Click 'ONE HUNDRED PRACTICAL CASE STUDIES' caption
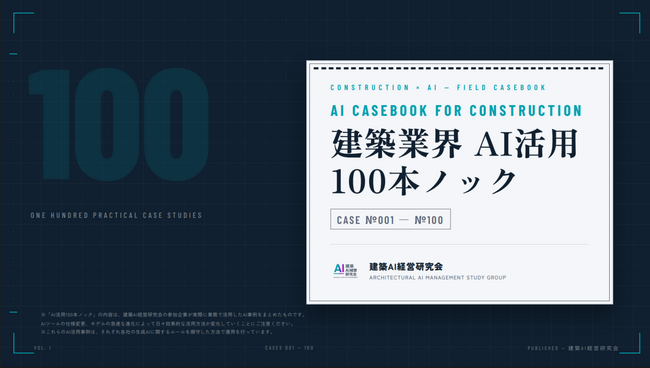Viewport: 650px width, 368px height. coord(116,215)
